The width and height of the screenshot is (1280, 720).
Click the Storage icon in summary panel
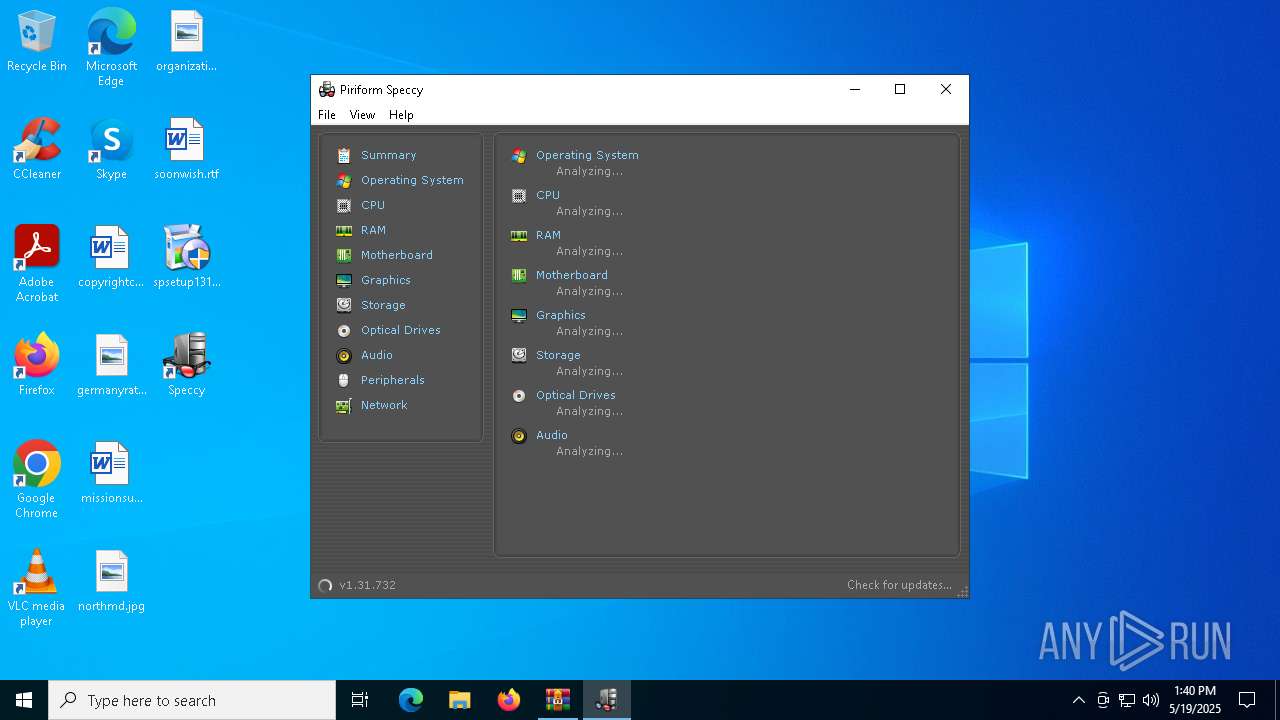[519, 355]
